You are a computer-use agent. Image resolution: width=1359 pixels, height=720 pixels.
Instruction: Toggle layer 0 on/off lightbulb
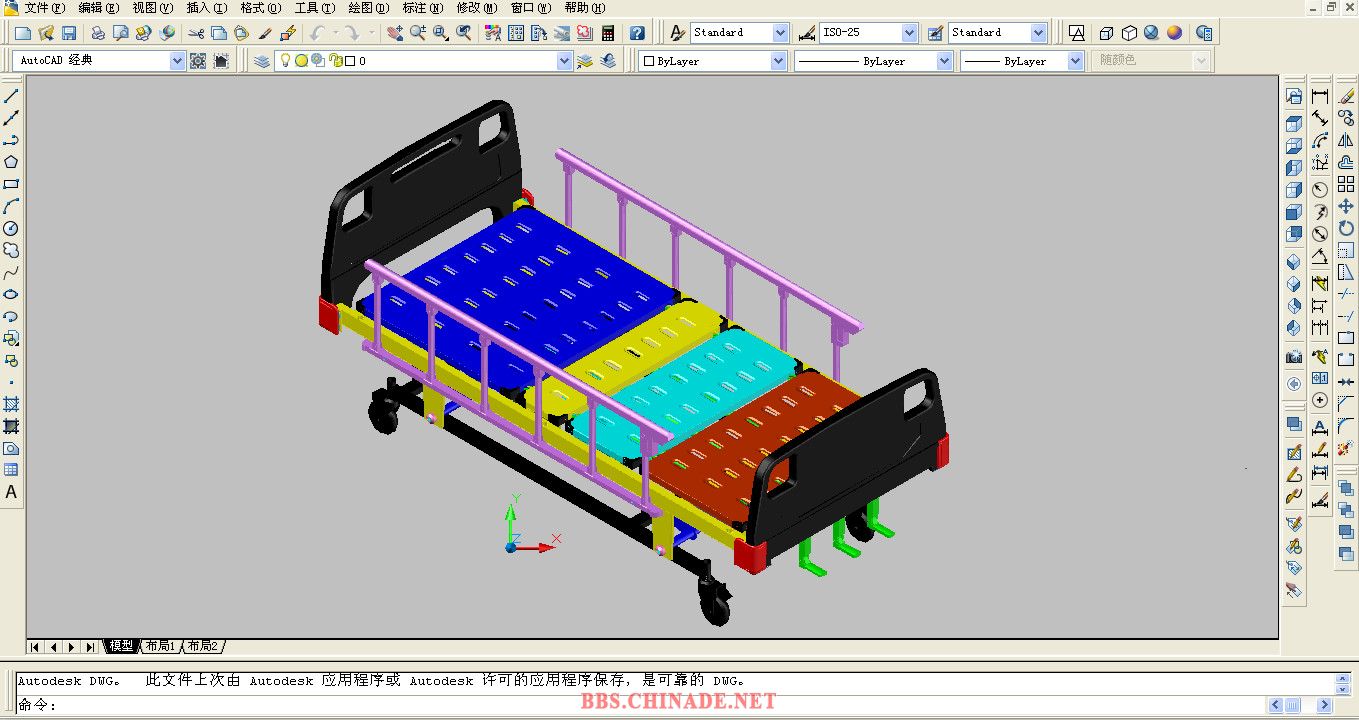pos(285,61)
